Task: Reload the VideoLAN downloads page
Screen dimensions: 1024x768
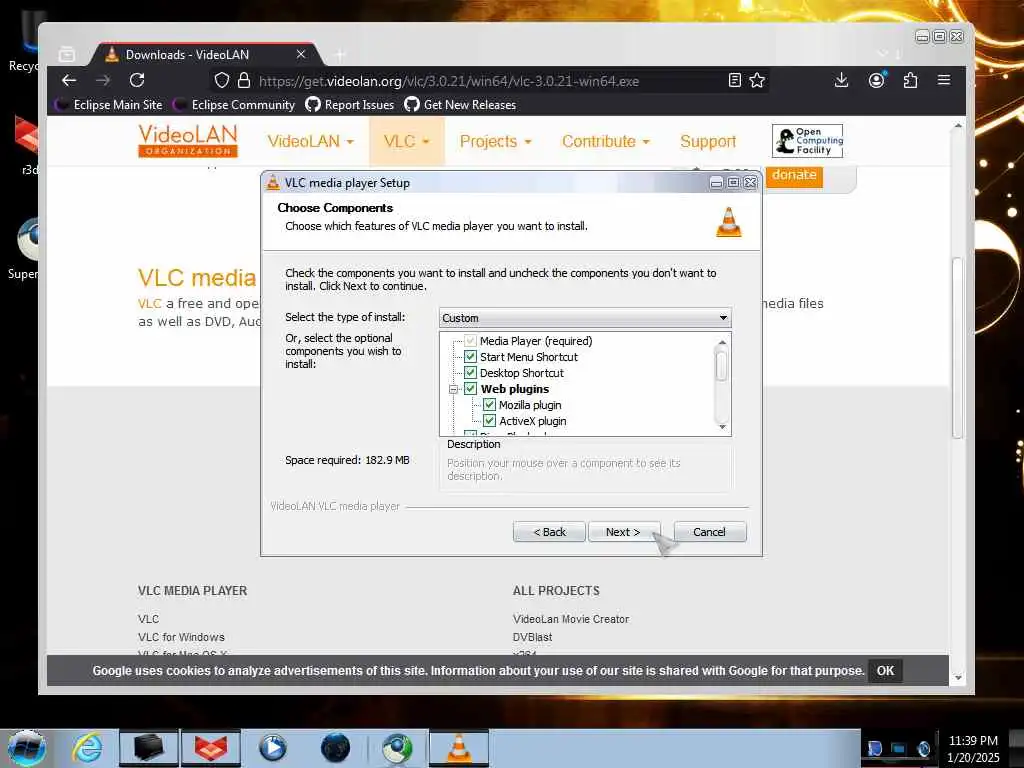Action: coord(136,80)
